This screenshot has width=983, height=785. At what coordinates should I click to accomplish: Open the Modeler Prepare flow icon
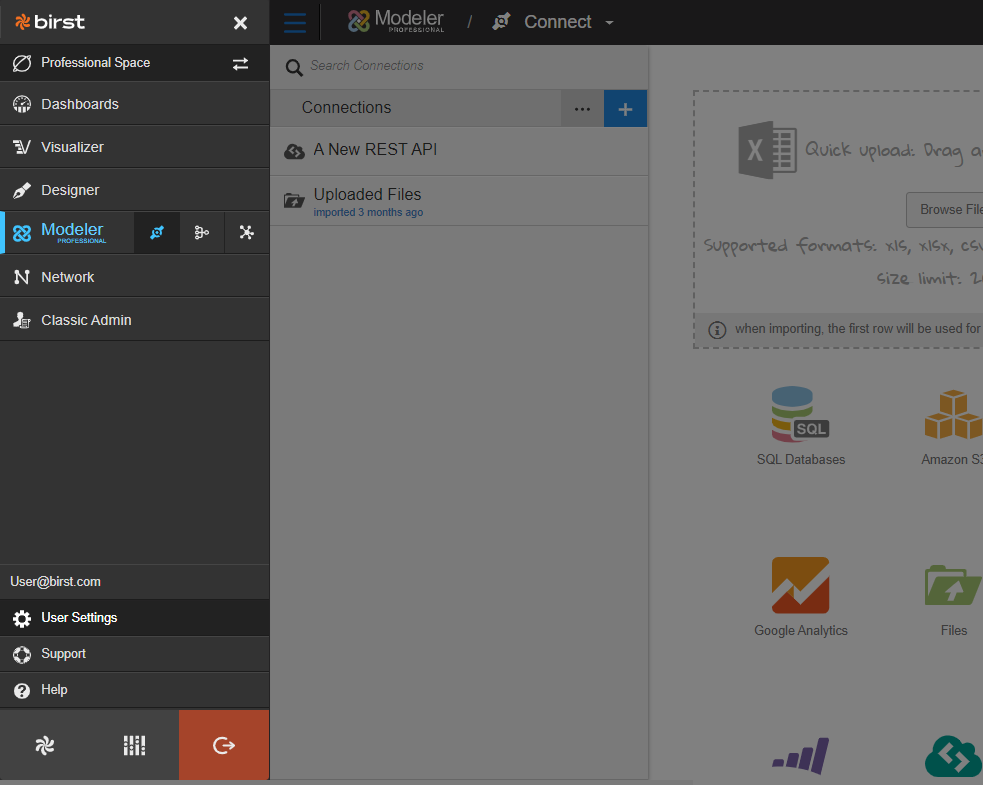(201, 233)
